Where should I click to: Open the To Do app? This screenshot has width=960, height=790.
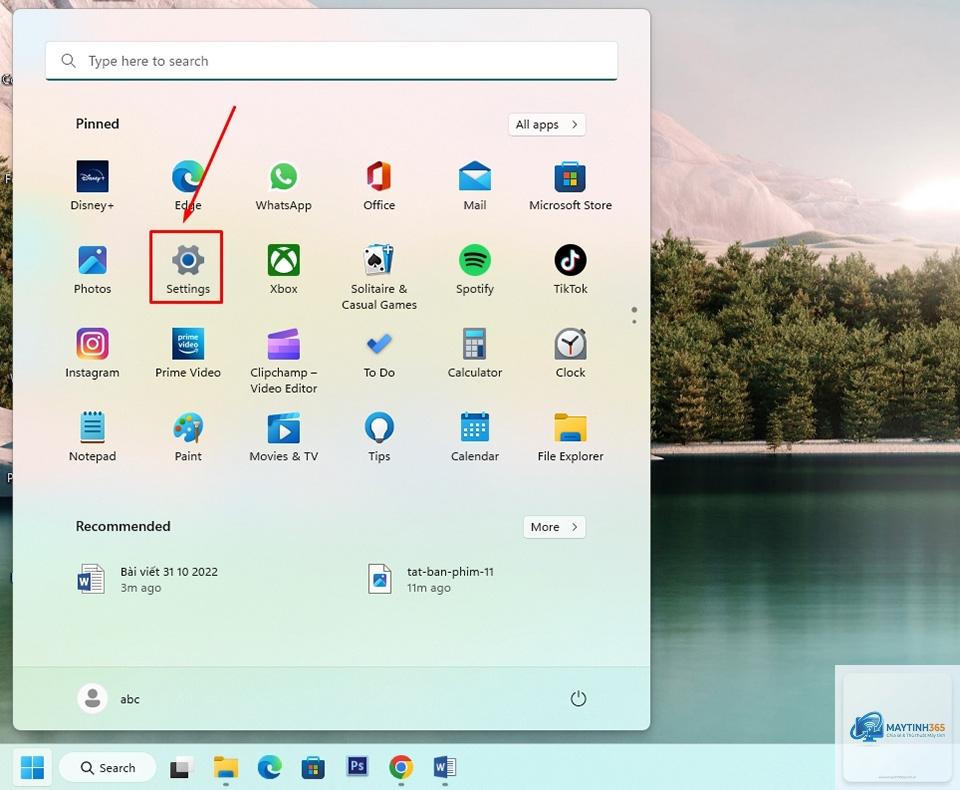click(x=379, y=353)
